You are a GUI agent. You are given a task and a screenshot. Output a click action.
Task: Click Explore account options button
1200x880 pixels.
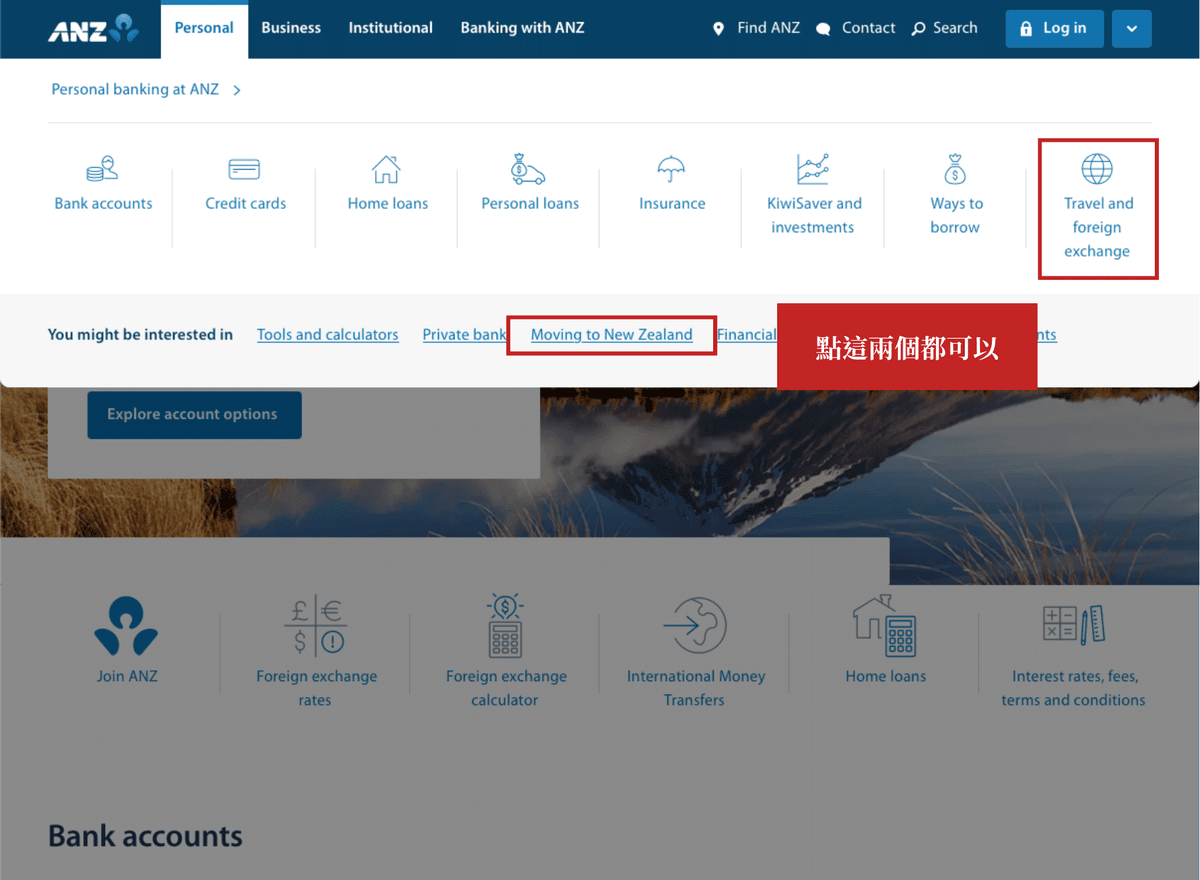194,414
